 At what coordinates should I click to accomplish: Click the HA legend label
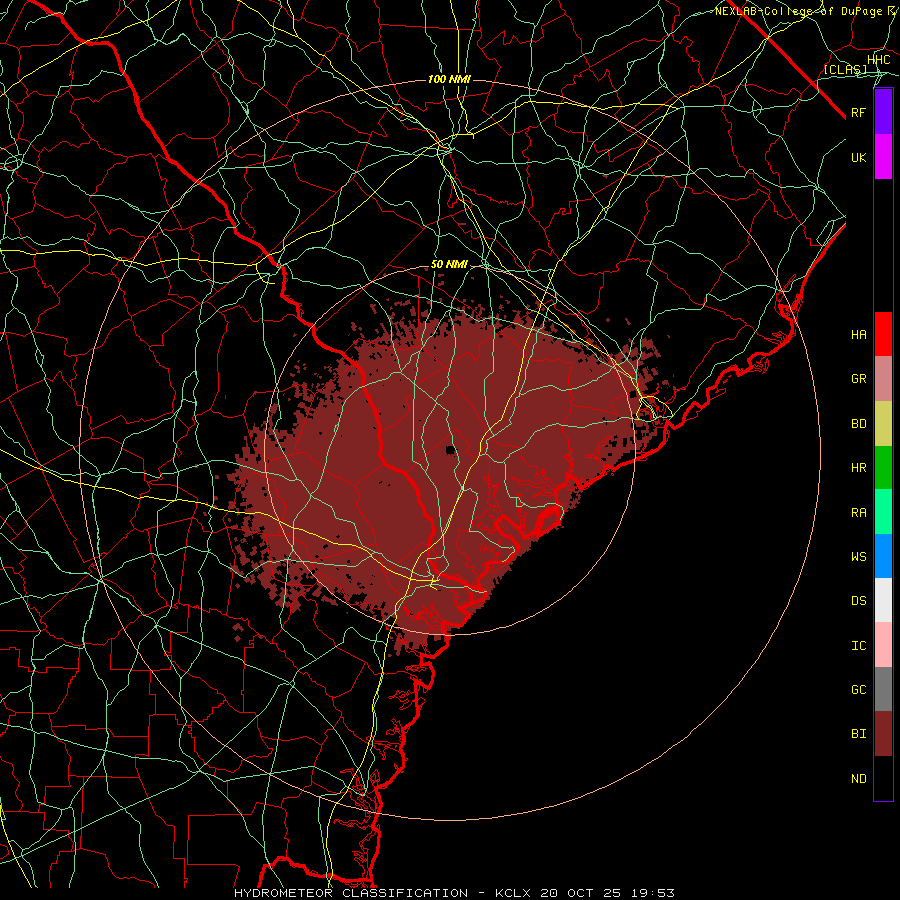(x=859, y=335)
